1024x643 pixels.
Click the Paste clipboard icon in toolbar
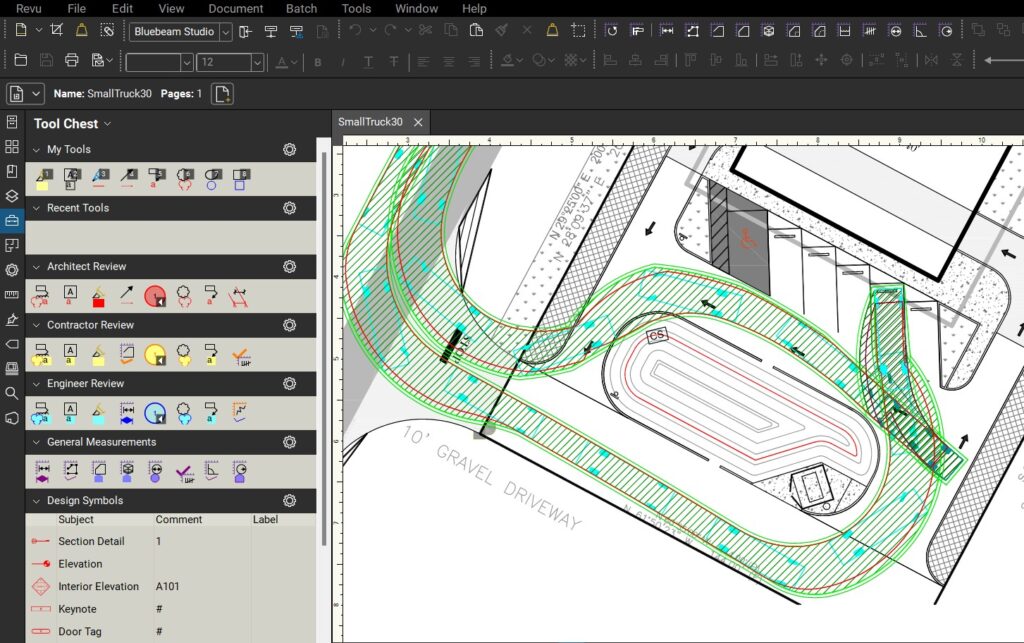tap(478, 31)
